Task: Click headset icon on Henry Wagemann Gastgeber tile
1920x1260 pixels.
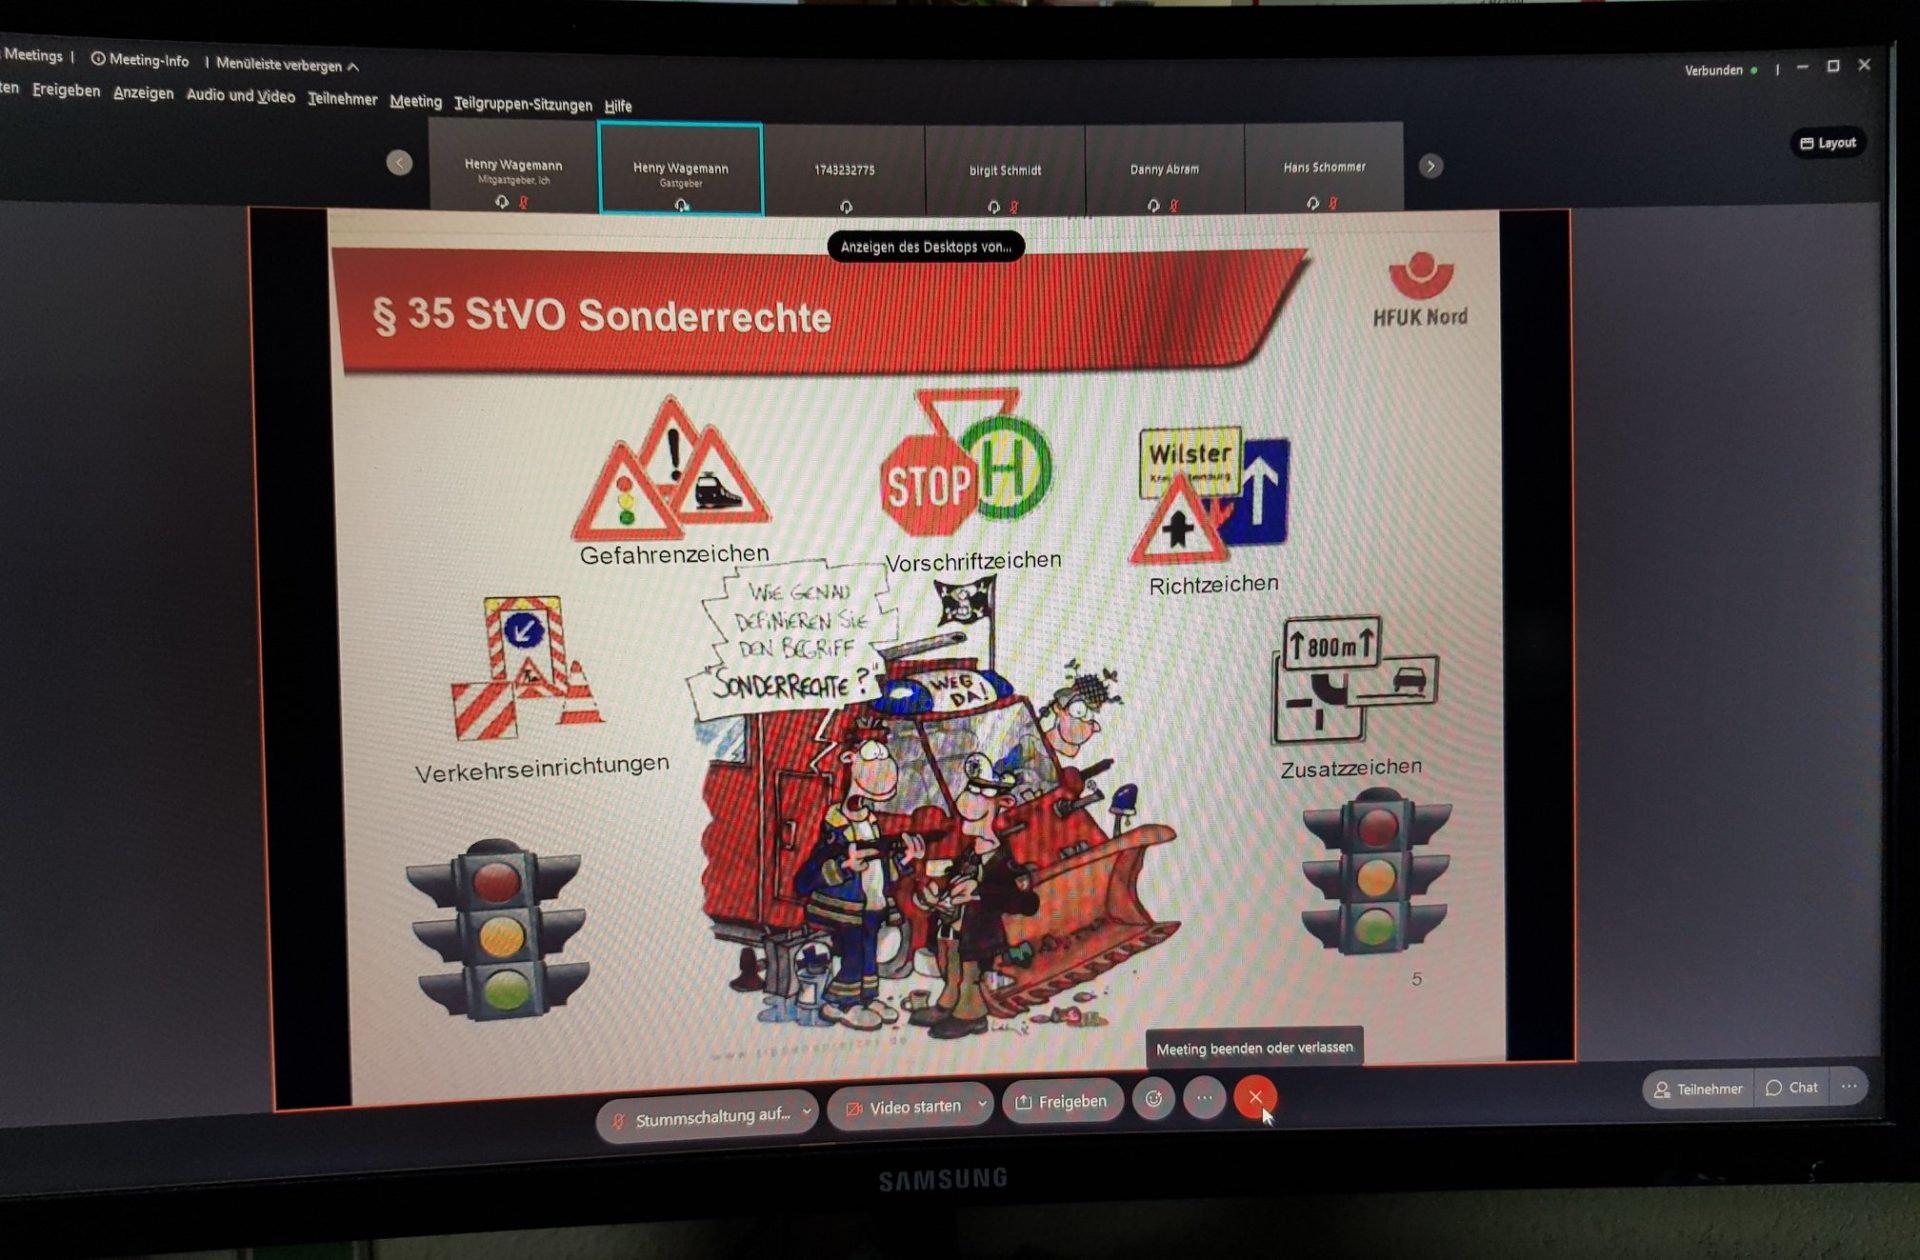Action: 682,205
